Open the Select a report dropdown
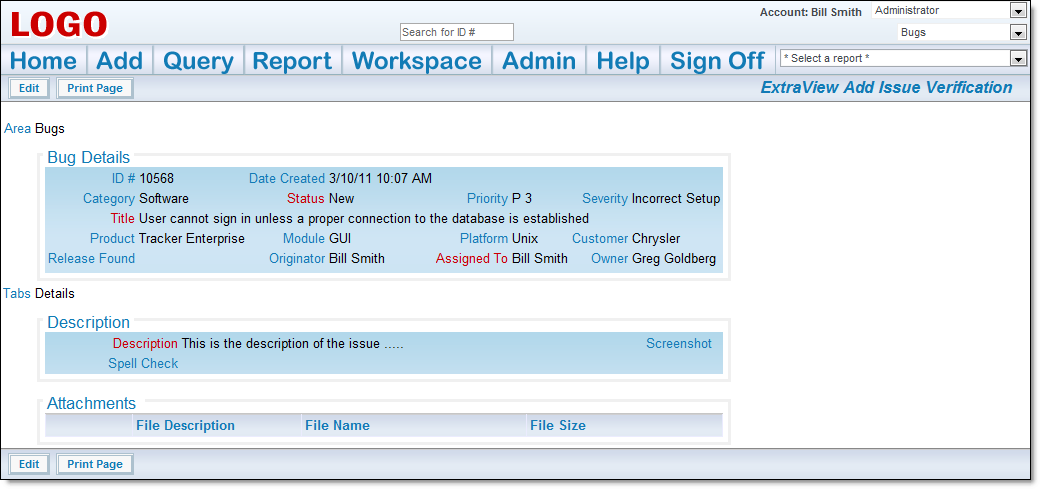1040x489 pixels. (903, 58)
